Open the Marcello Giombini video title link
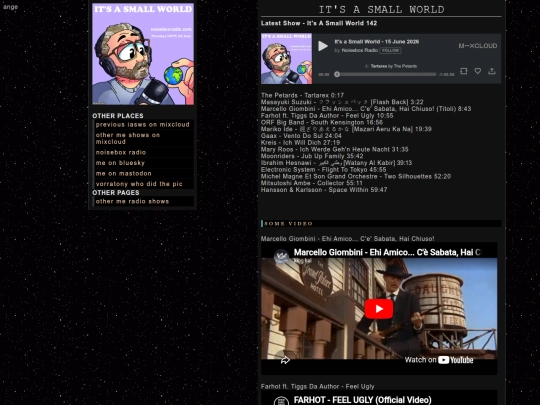Image resolution: width=540 pixels, height=405 pixels. coord(387,252)
